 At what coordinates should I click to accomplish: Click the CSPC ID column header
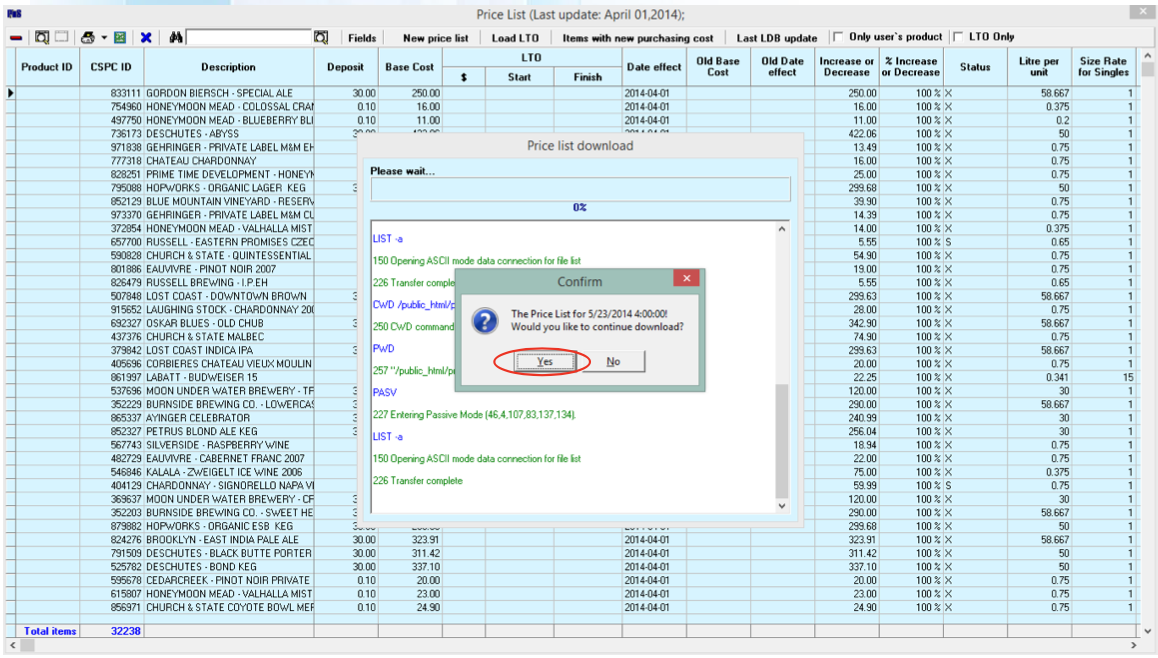112,67
